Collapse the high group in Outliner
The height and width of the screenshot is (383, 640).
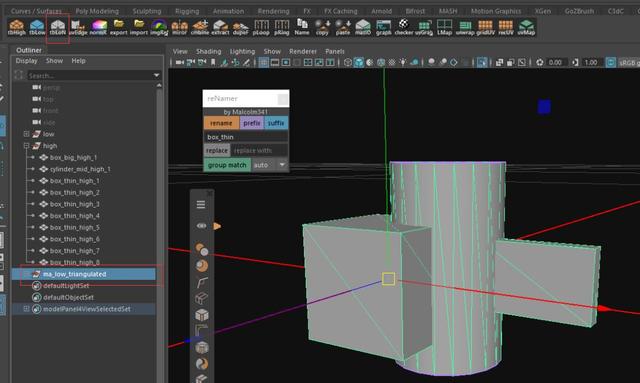(26, 145)
